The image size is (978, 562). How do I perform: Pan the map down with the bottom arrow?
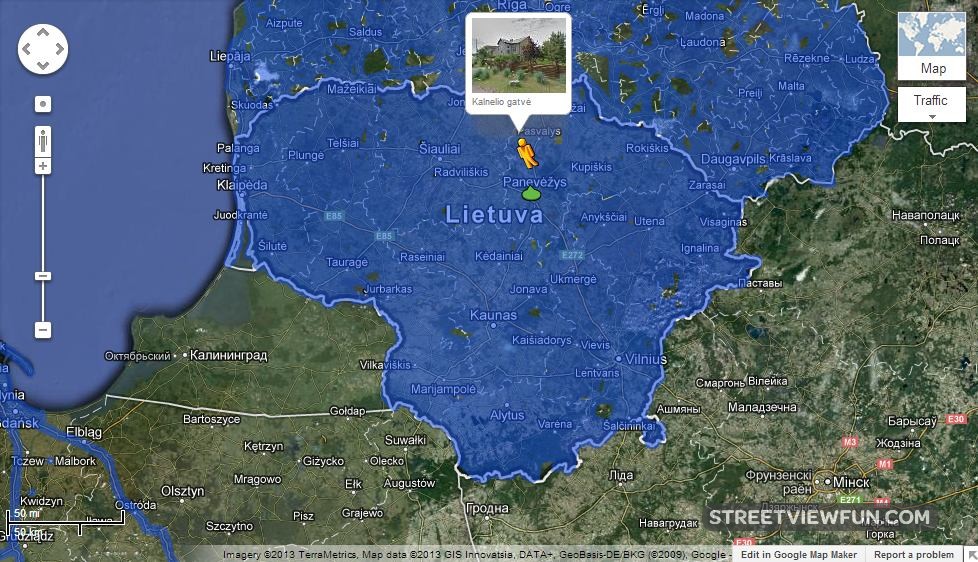click(x=43, y=63)
